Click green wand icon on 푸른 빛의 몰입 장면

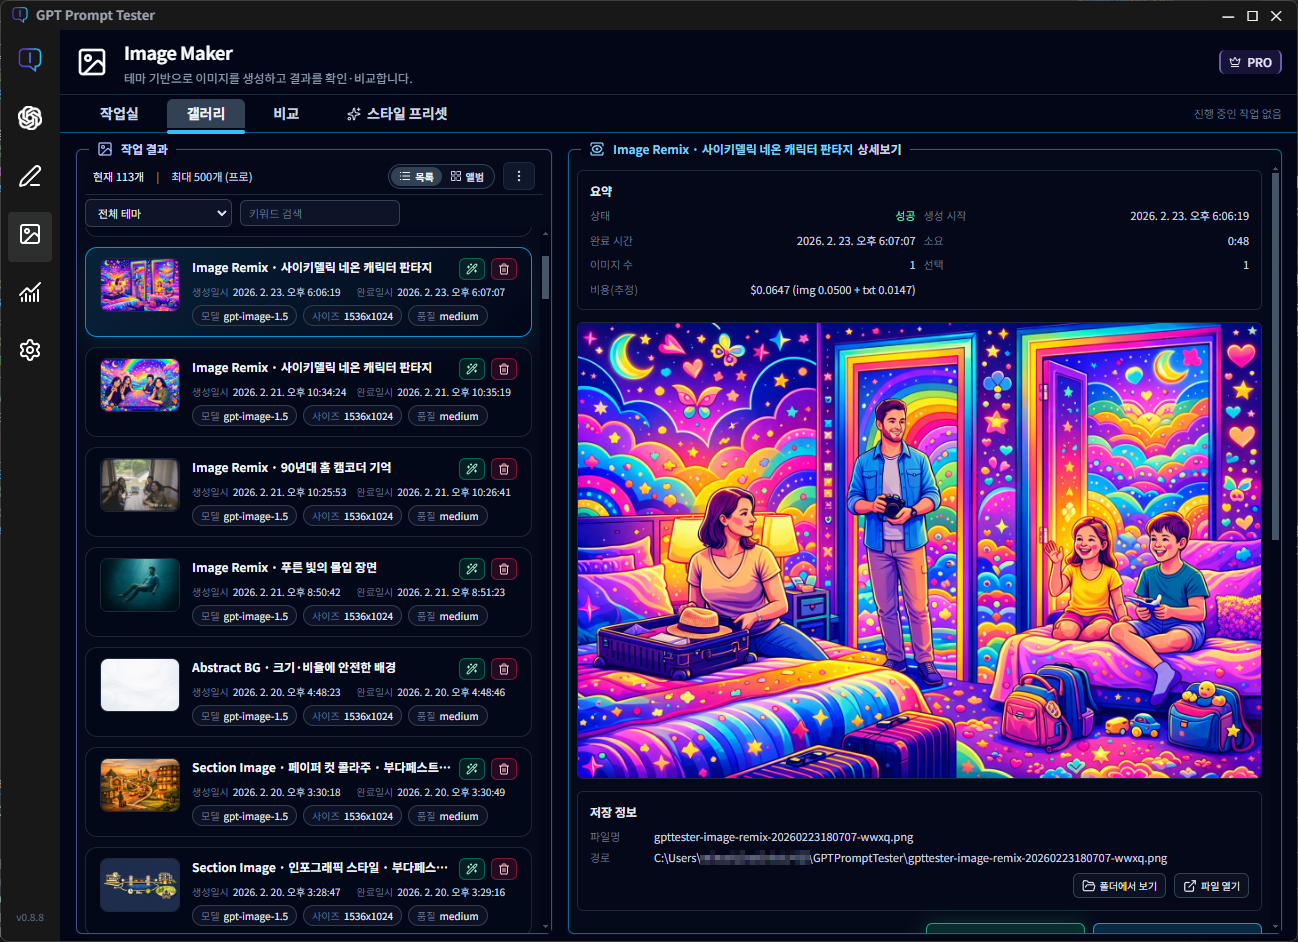click(472, 569)
